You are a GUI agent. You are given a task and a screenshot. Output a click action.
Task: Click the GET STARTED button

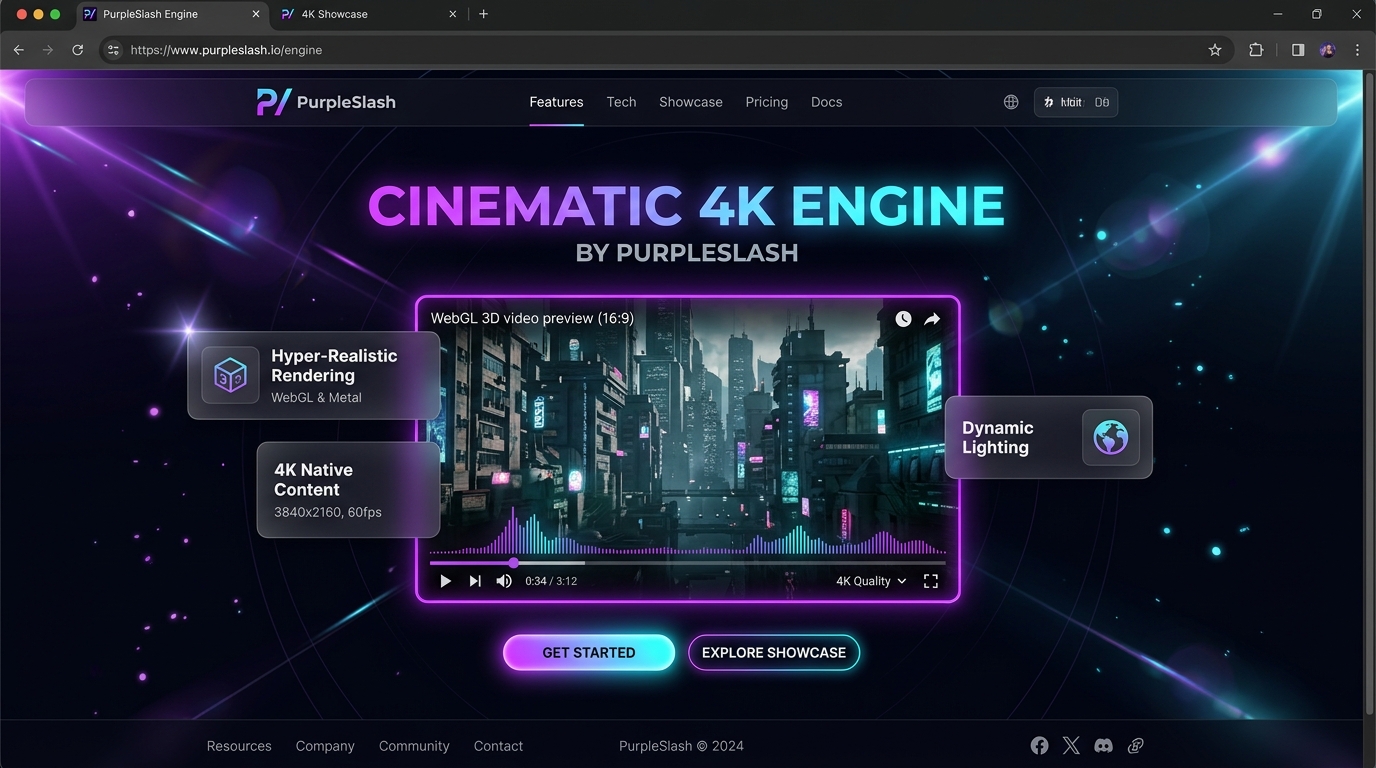point(589,653)
